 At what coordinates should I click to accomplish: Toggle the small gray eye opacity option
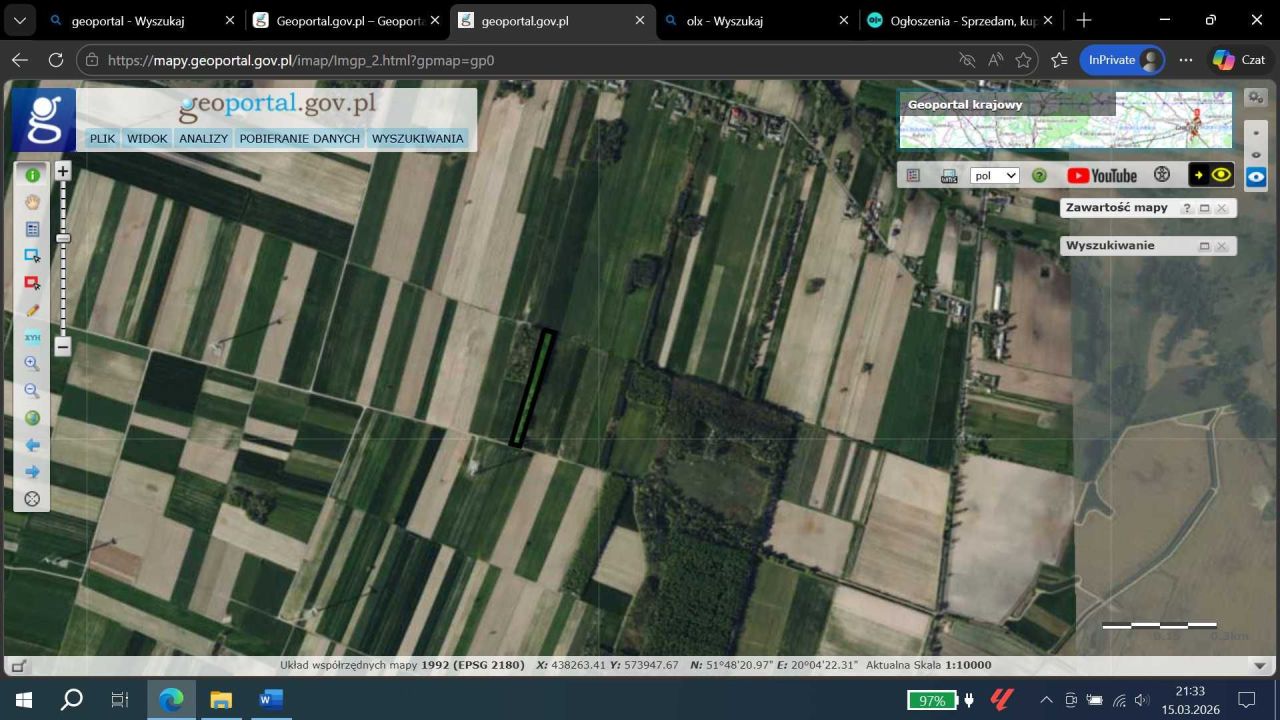click(x=1256, y=155)
